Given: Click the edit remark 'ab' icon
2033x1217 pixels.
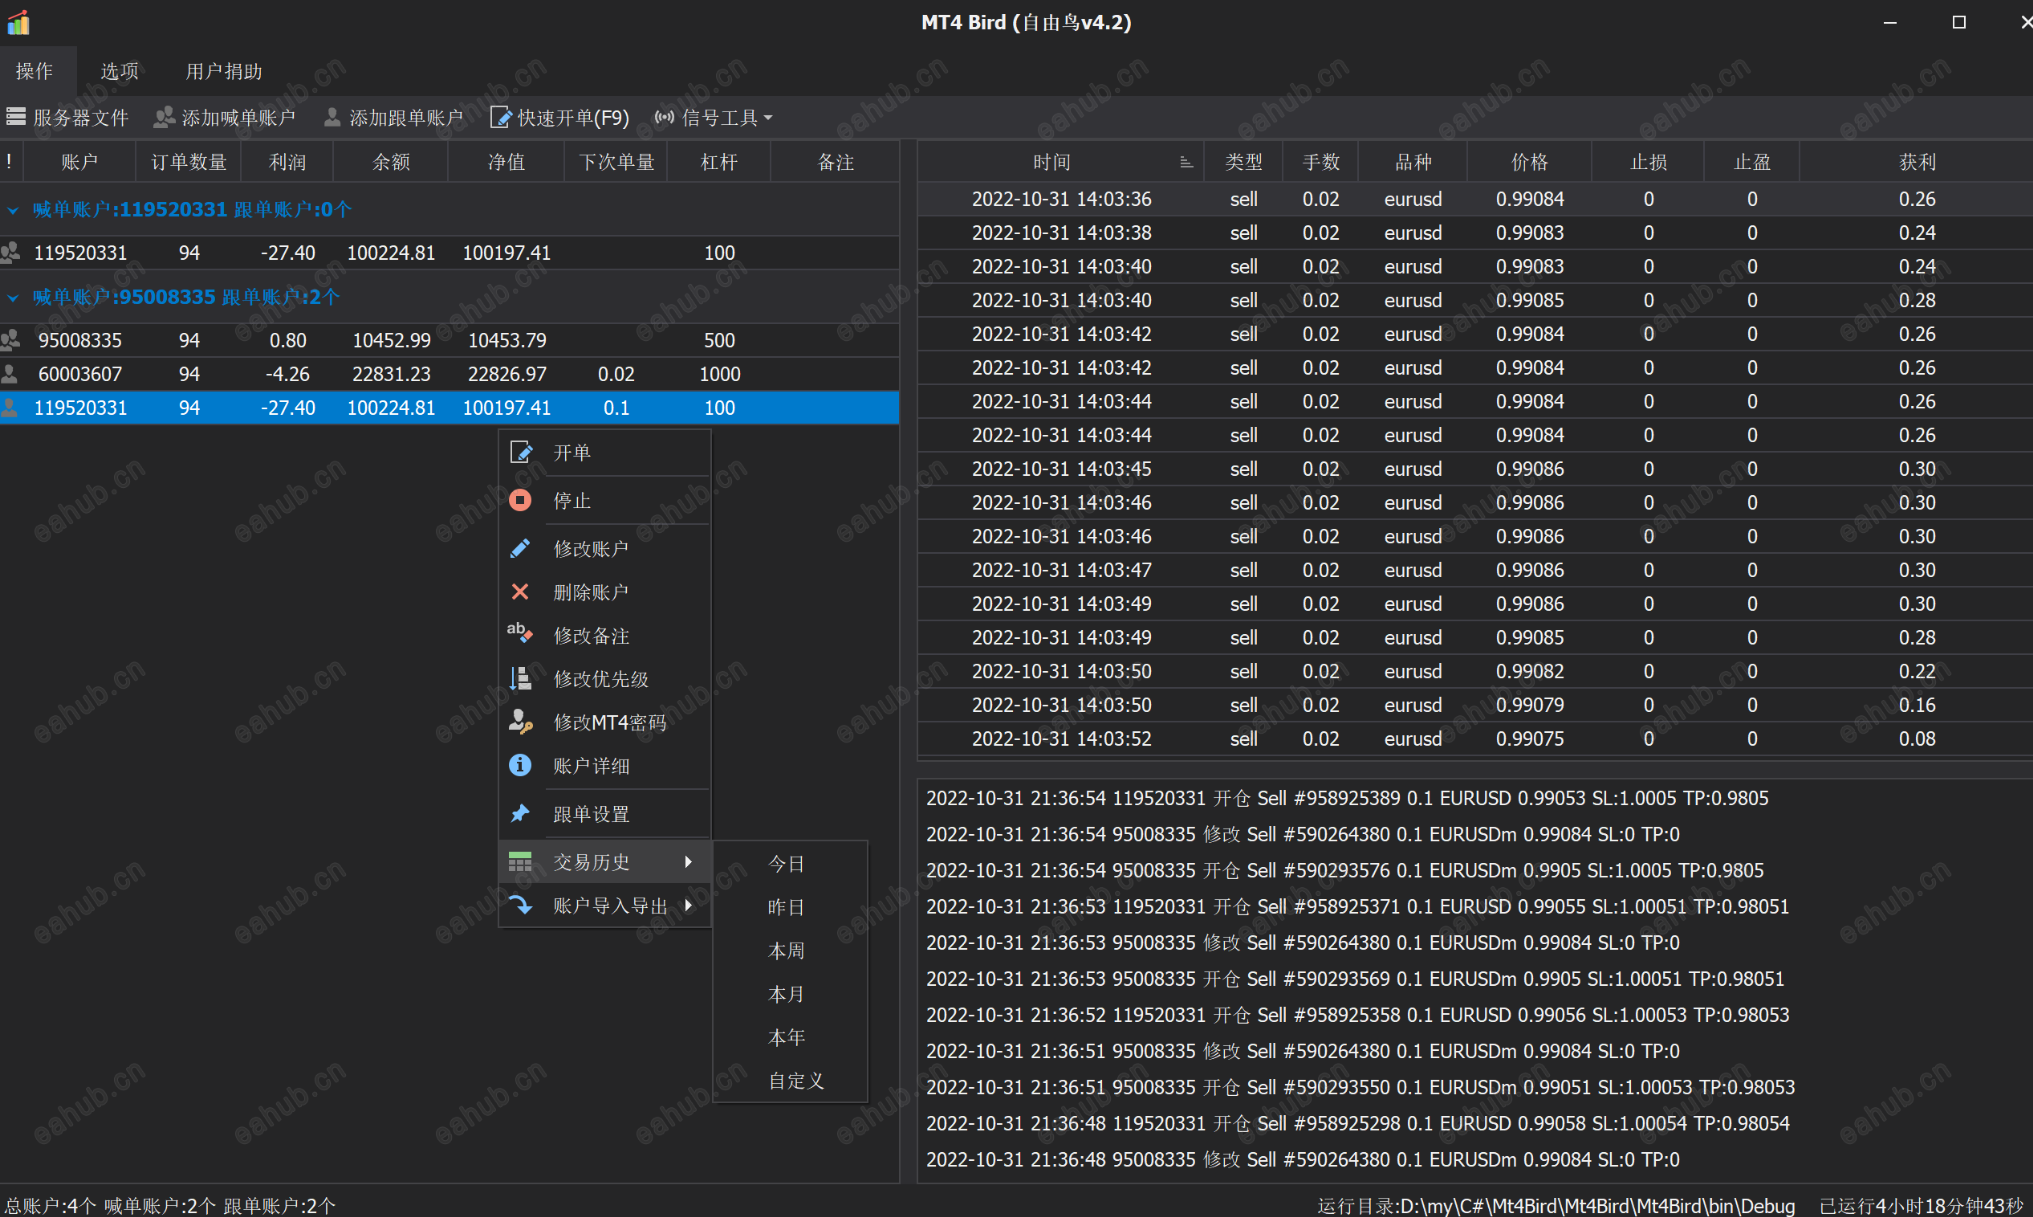Looking at the screenshot, I should tap(519, 634).
